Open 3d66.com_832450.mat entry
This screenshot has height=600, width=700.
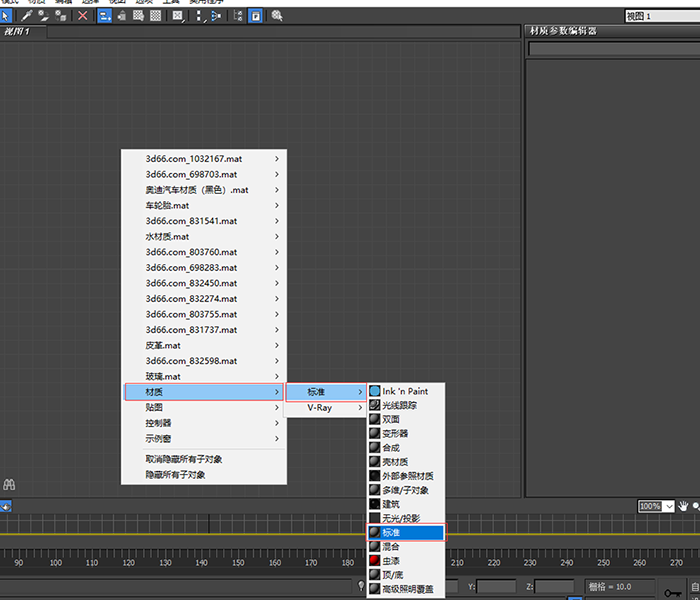point(204,283)
